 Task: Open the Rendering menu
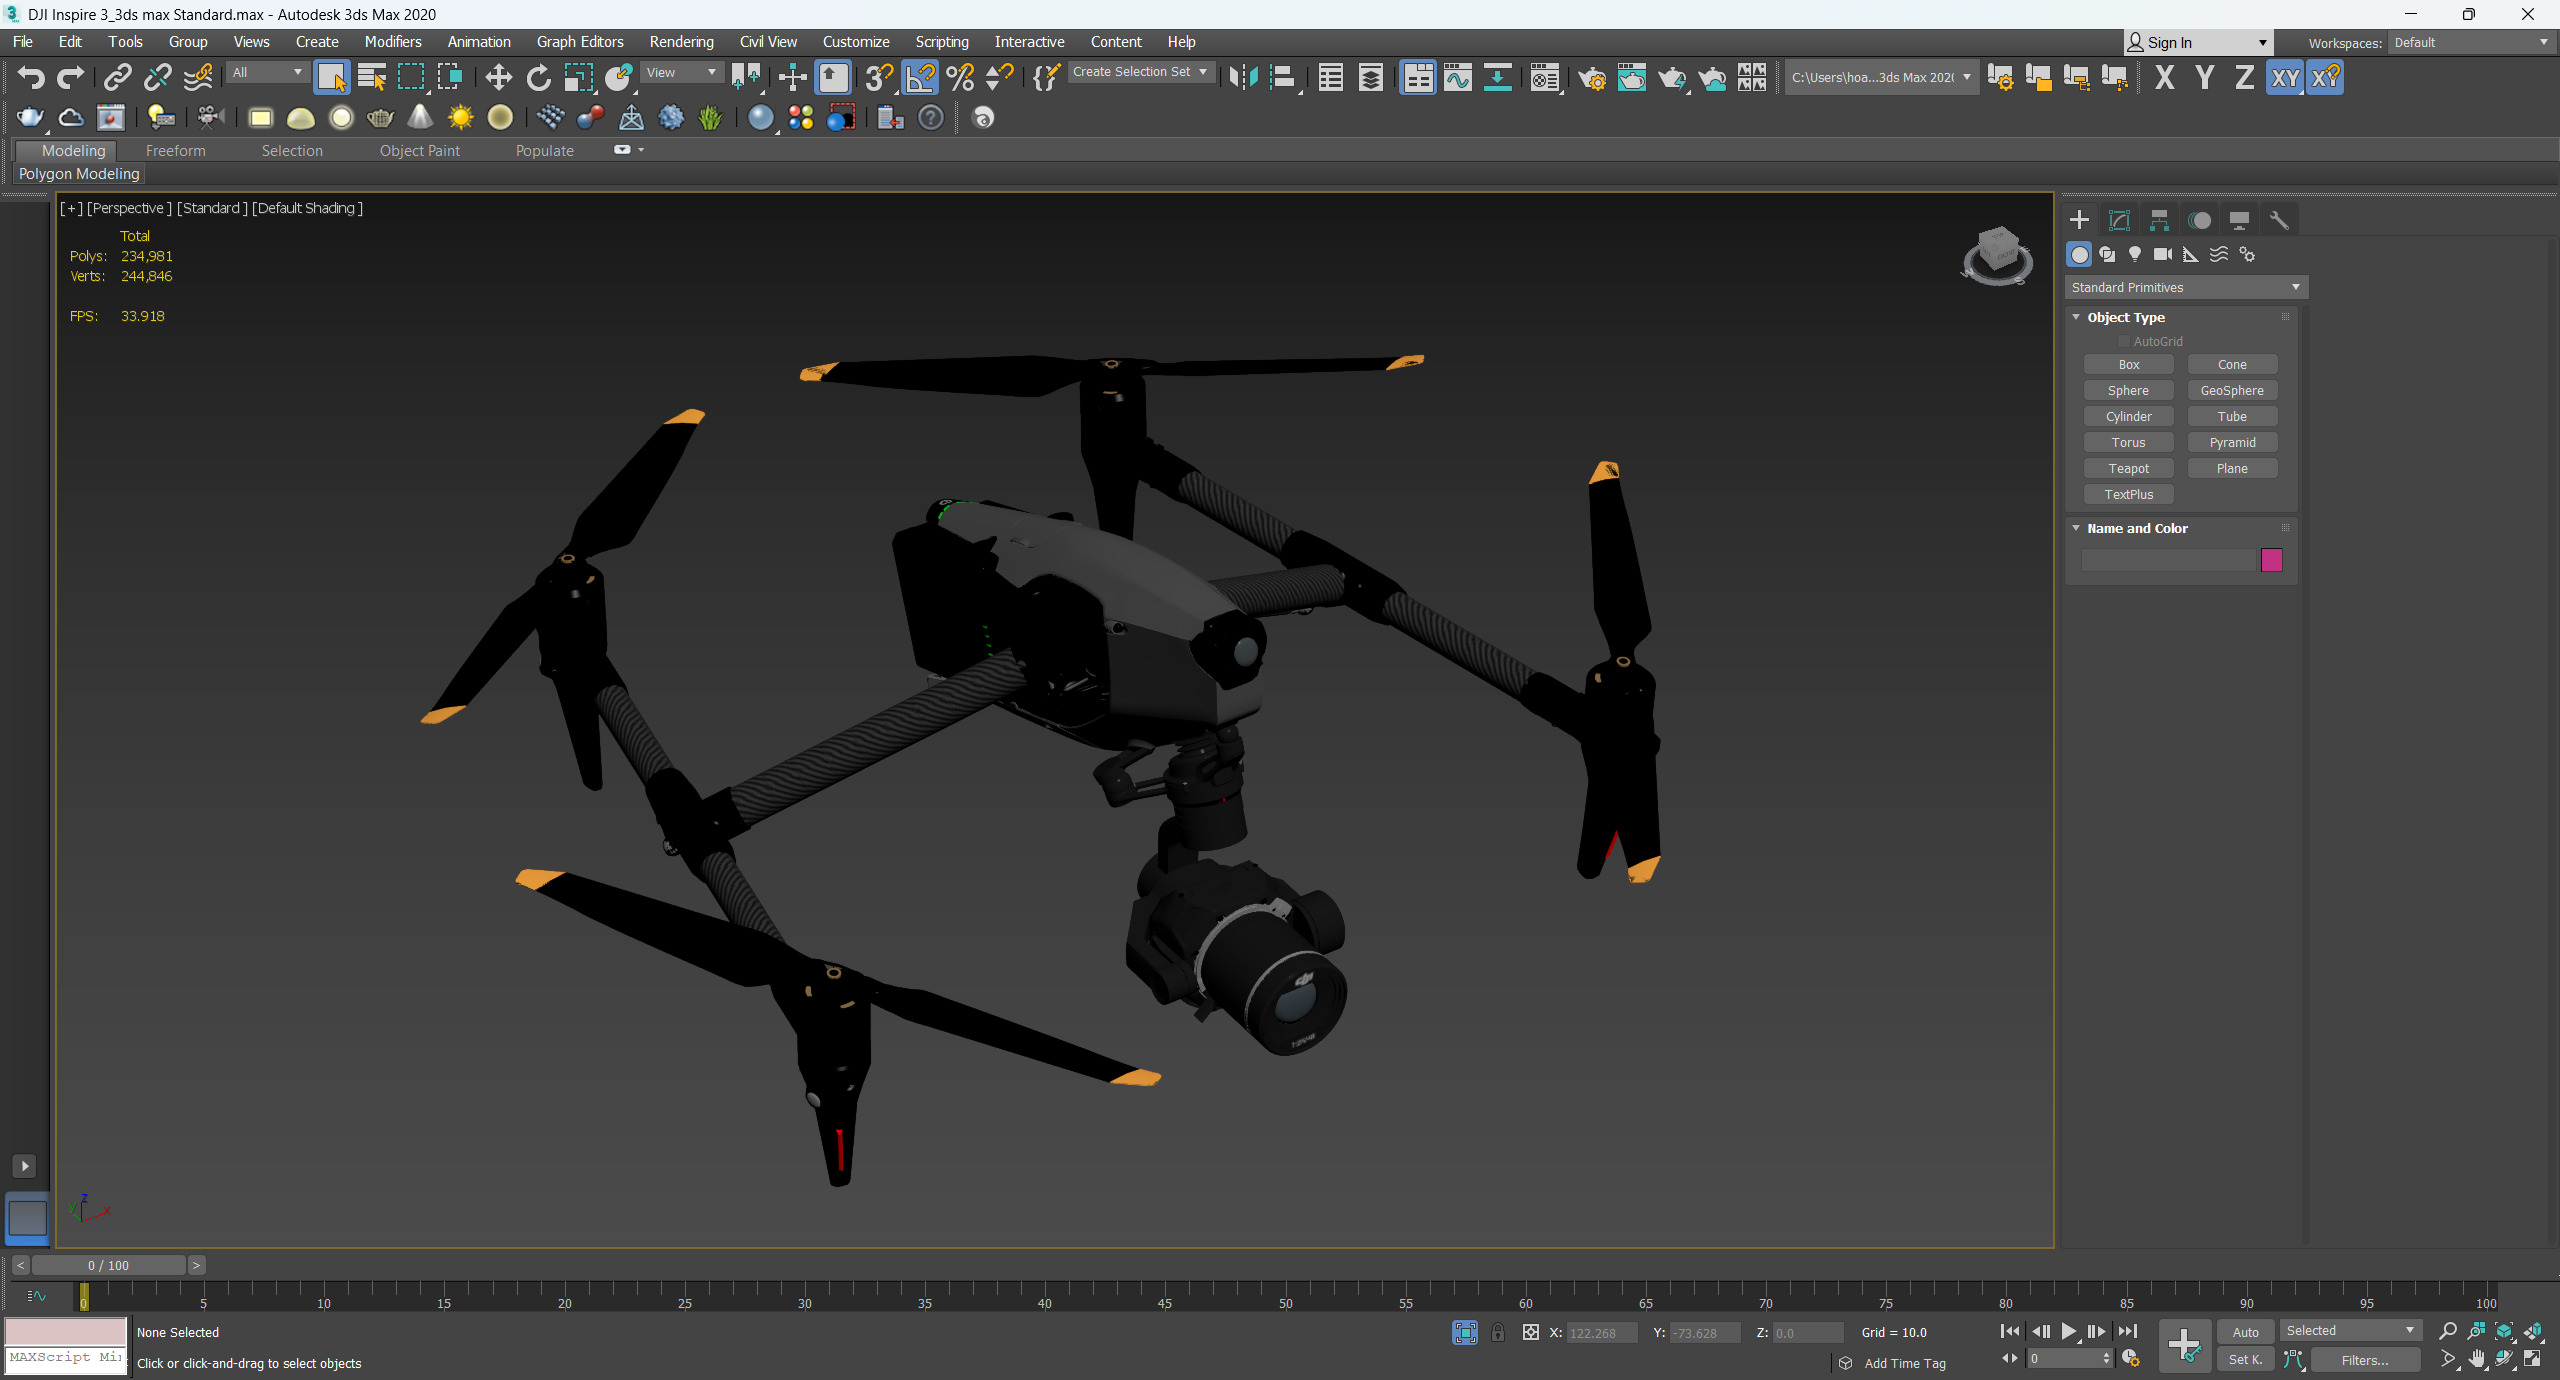(681, 42)
